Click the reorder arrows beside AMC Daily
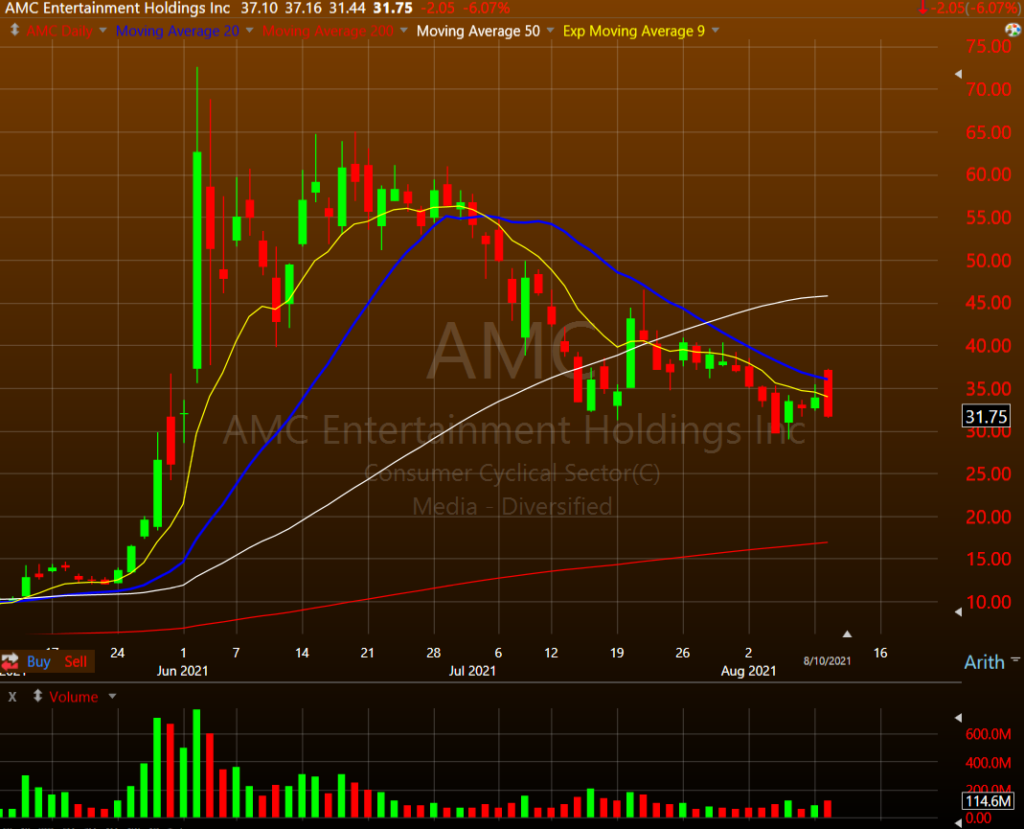 click(14, 31)
